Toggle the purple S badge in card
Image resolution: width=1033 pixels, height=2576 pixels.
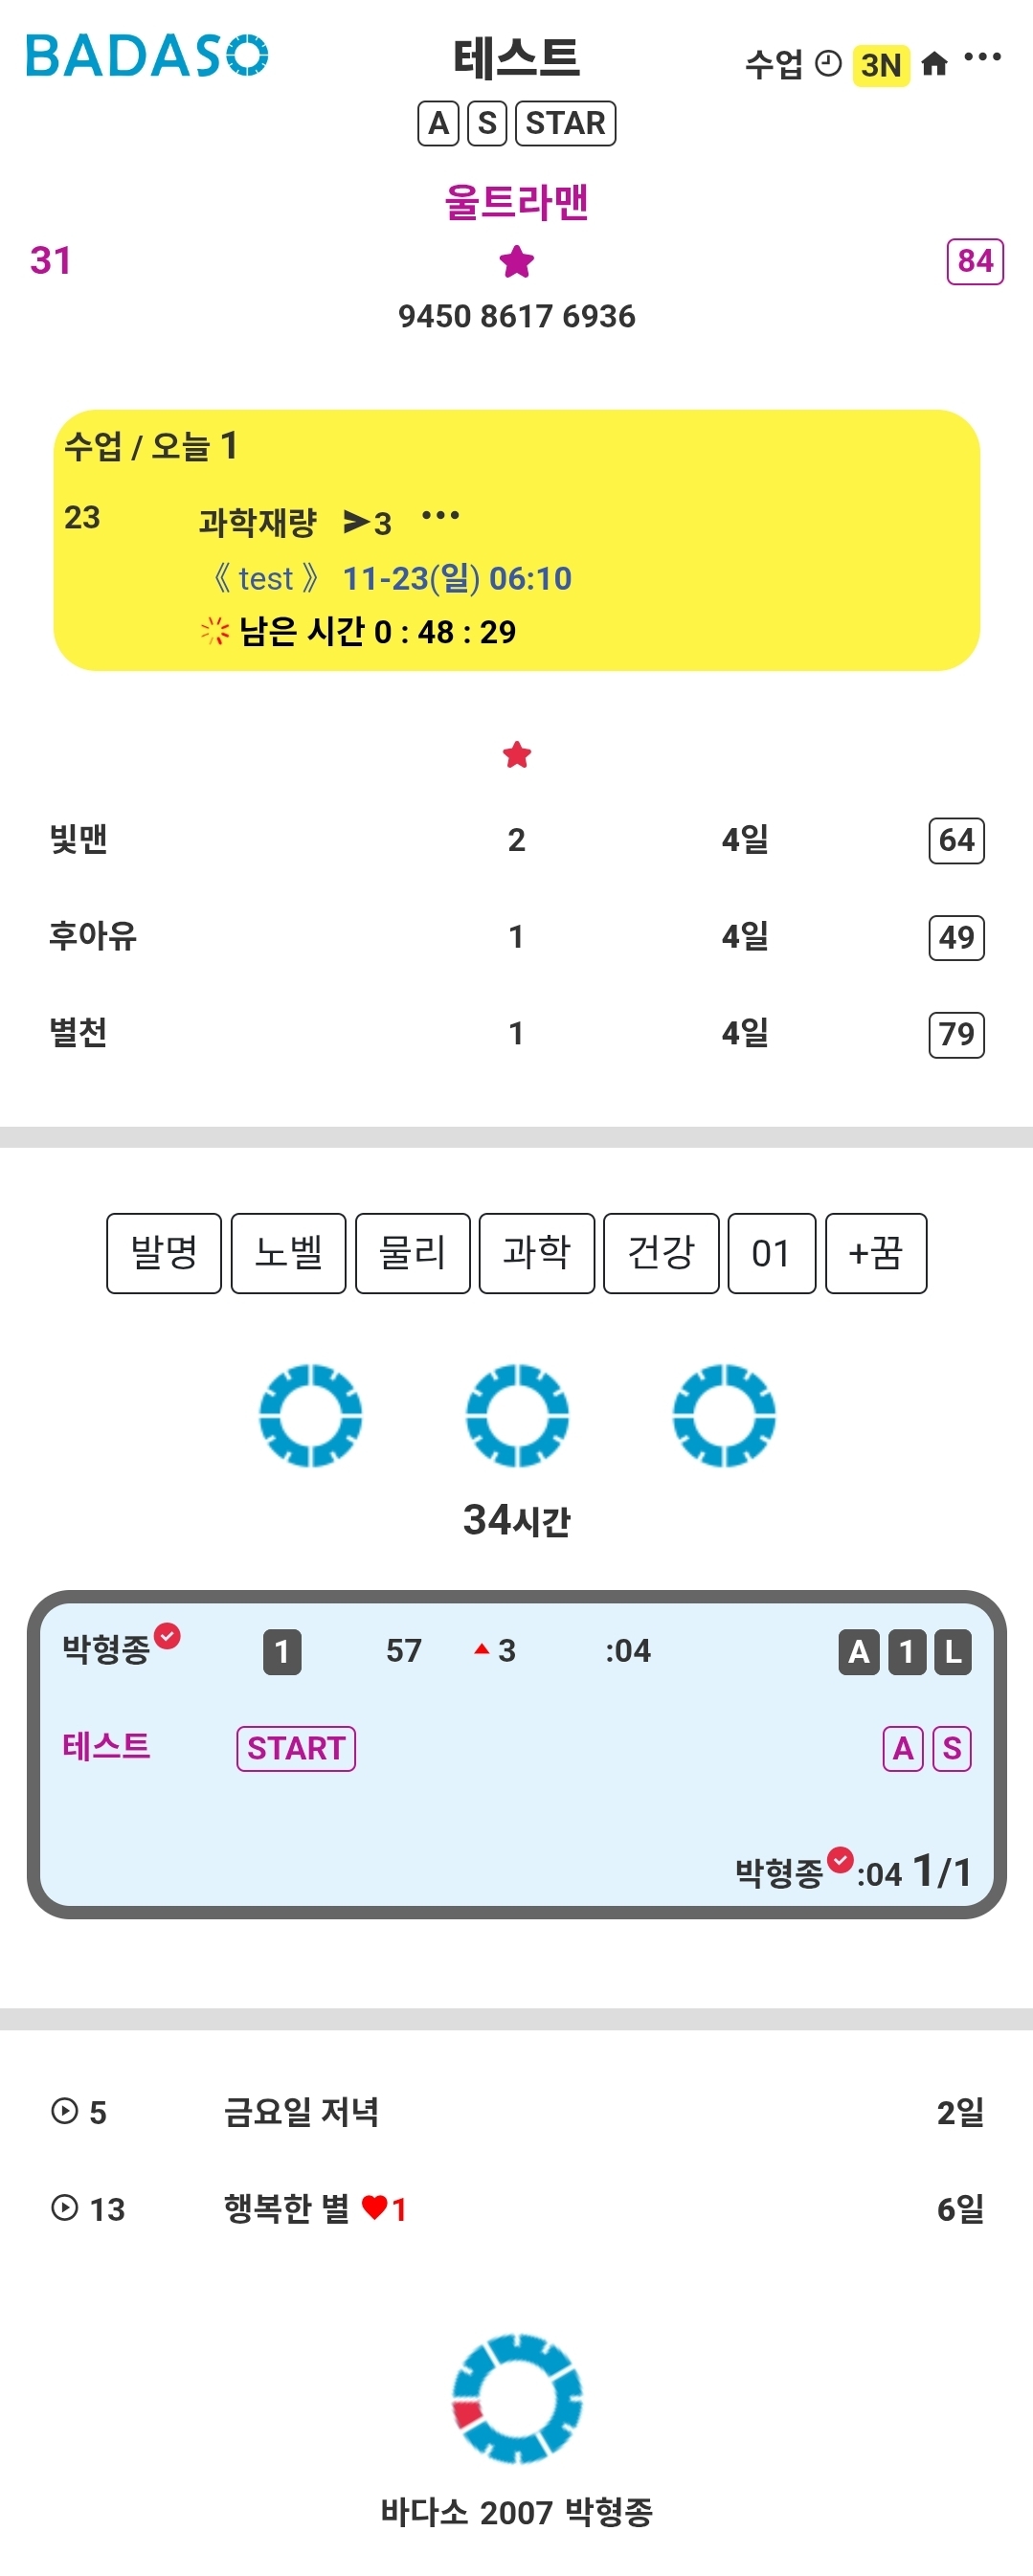point(951,1748)
